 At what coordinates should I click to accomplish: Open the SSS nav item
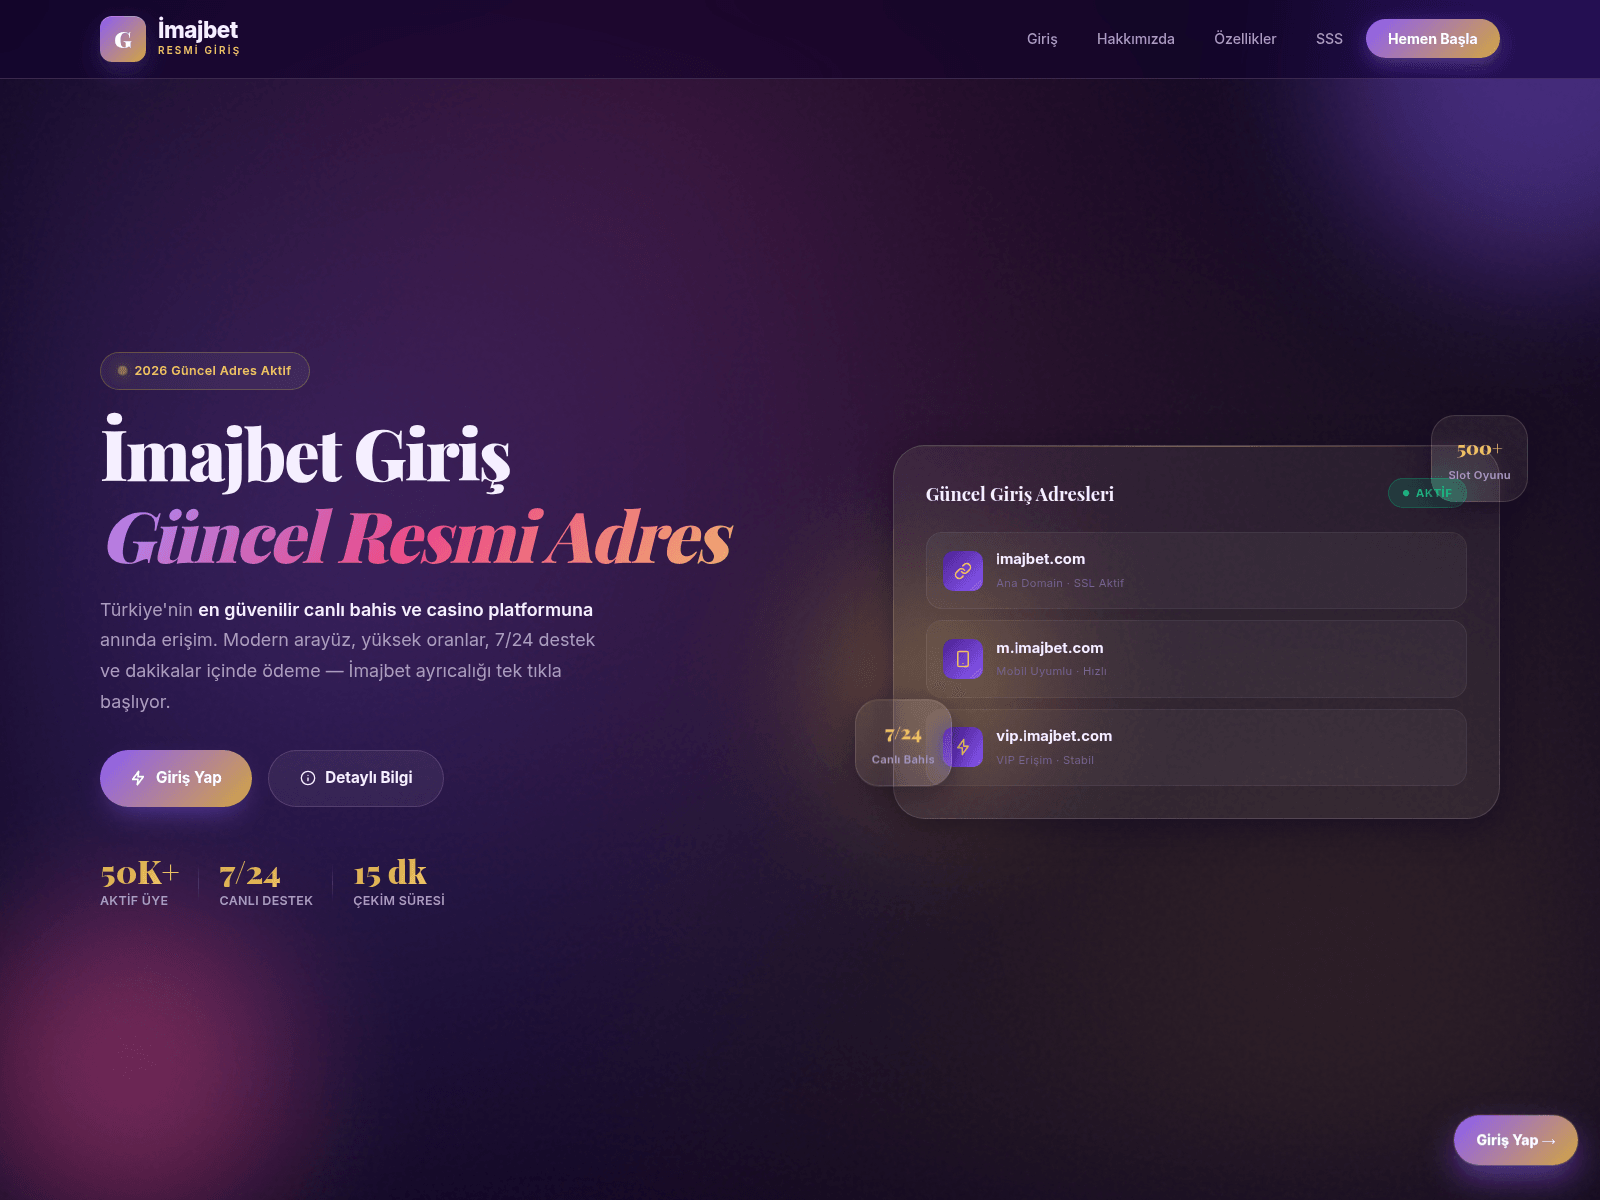[1329, 39]
